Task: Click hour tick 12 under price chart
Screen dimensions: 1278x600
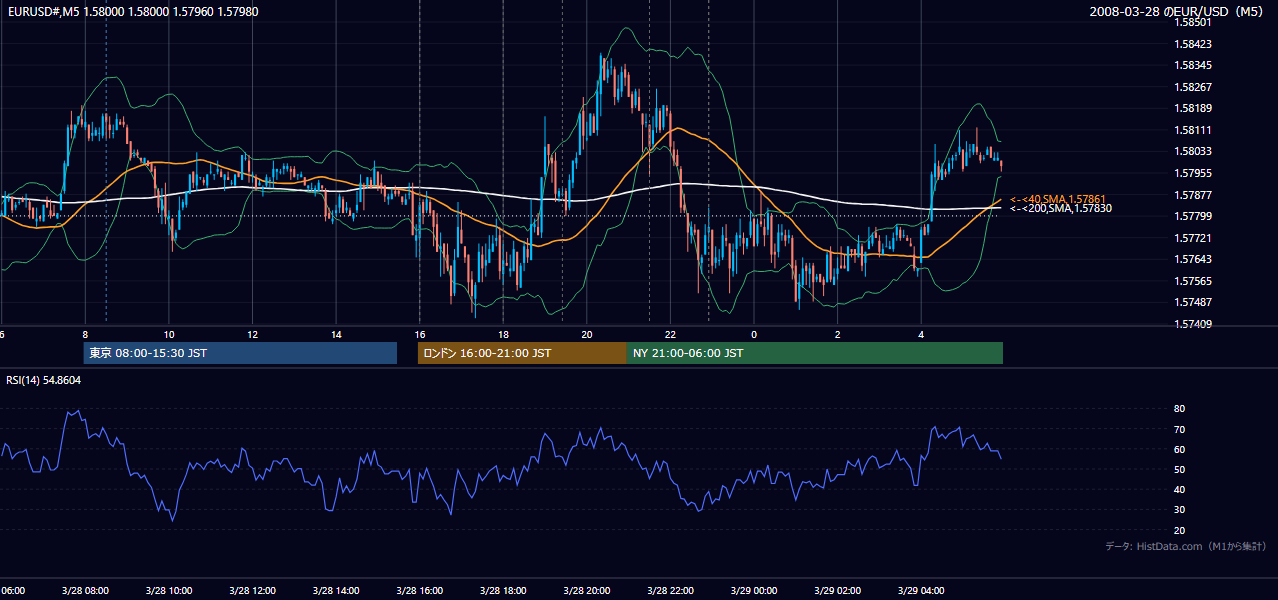Action: tap(252, 334)
